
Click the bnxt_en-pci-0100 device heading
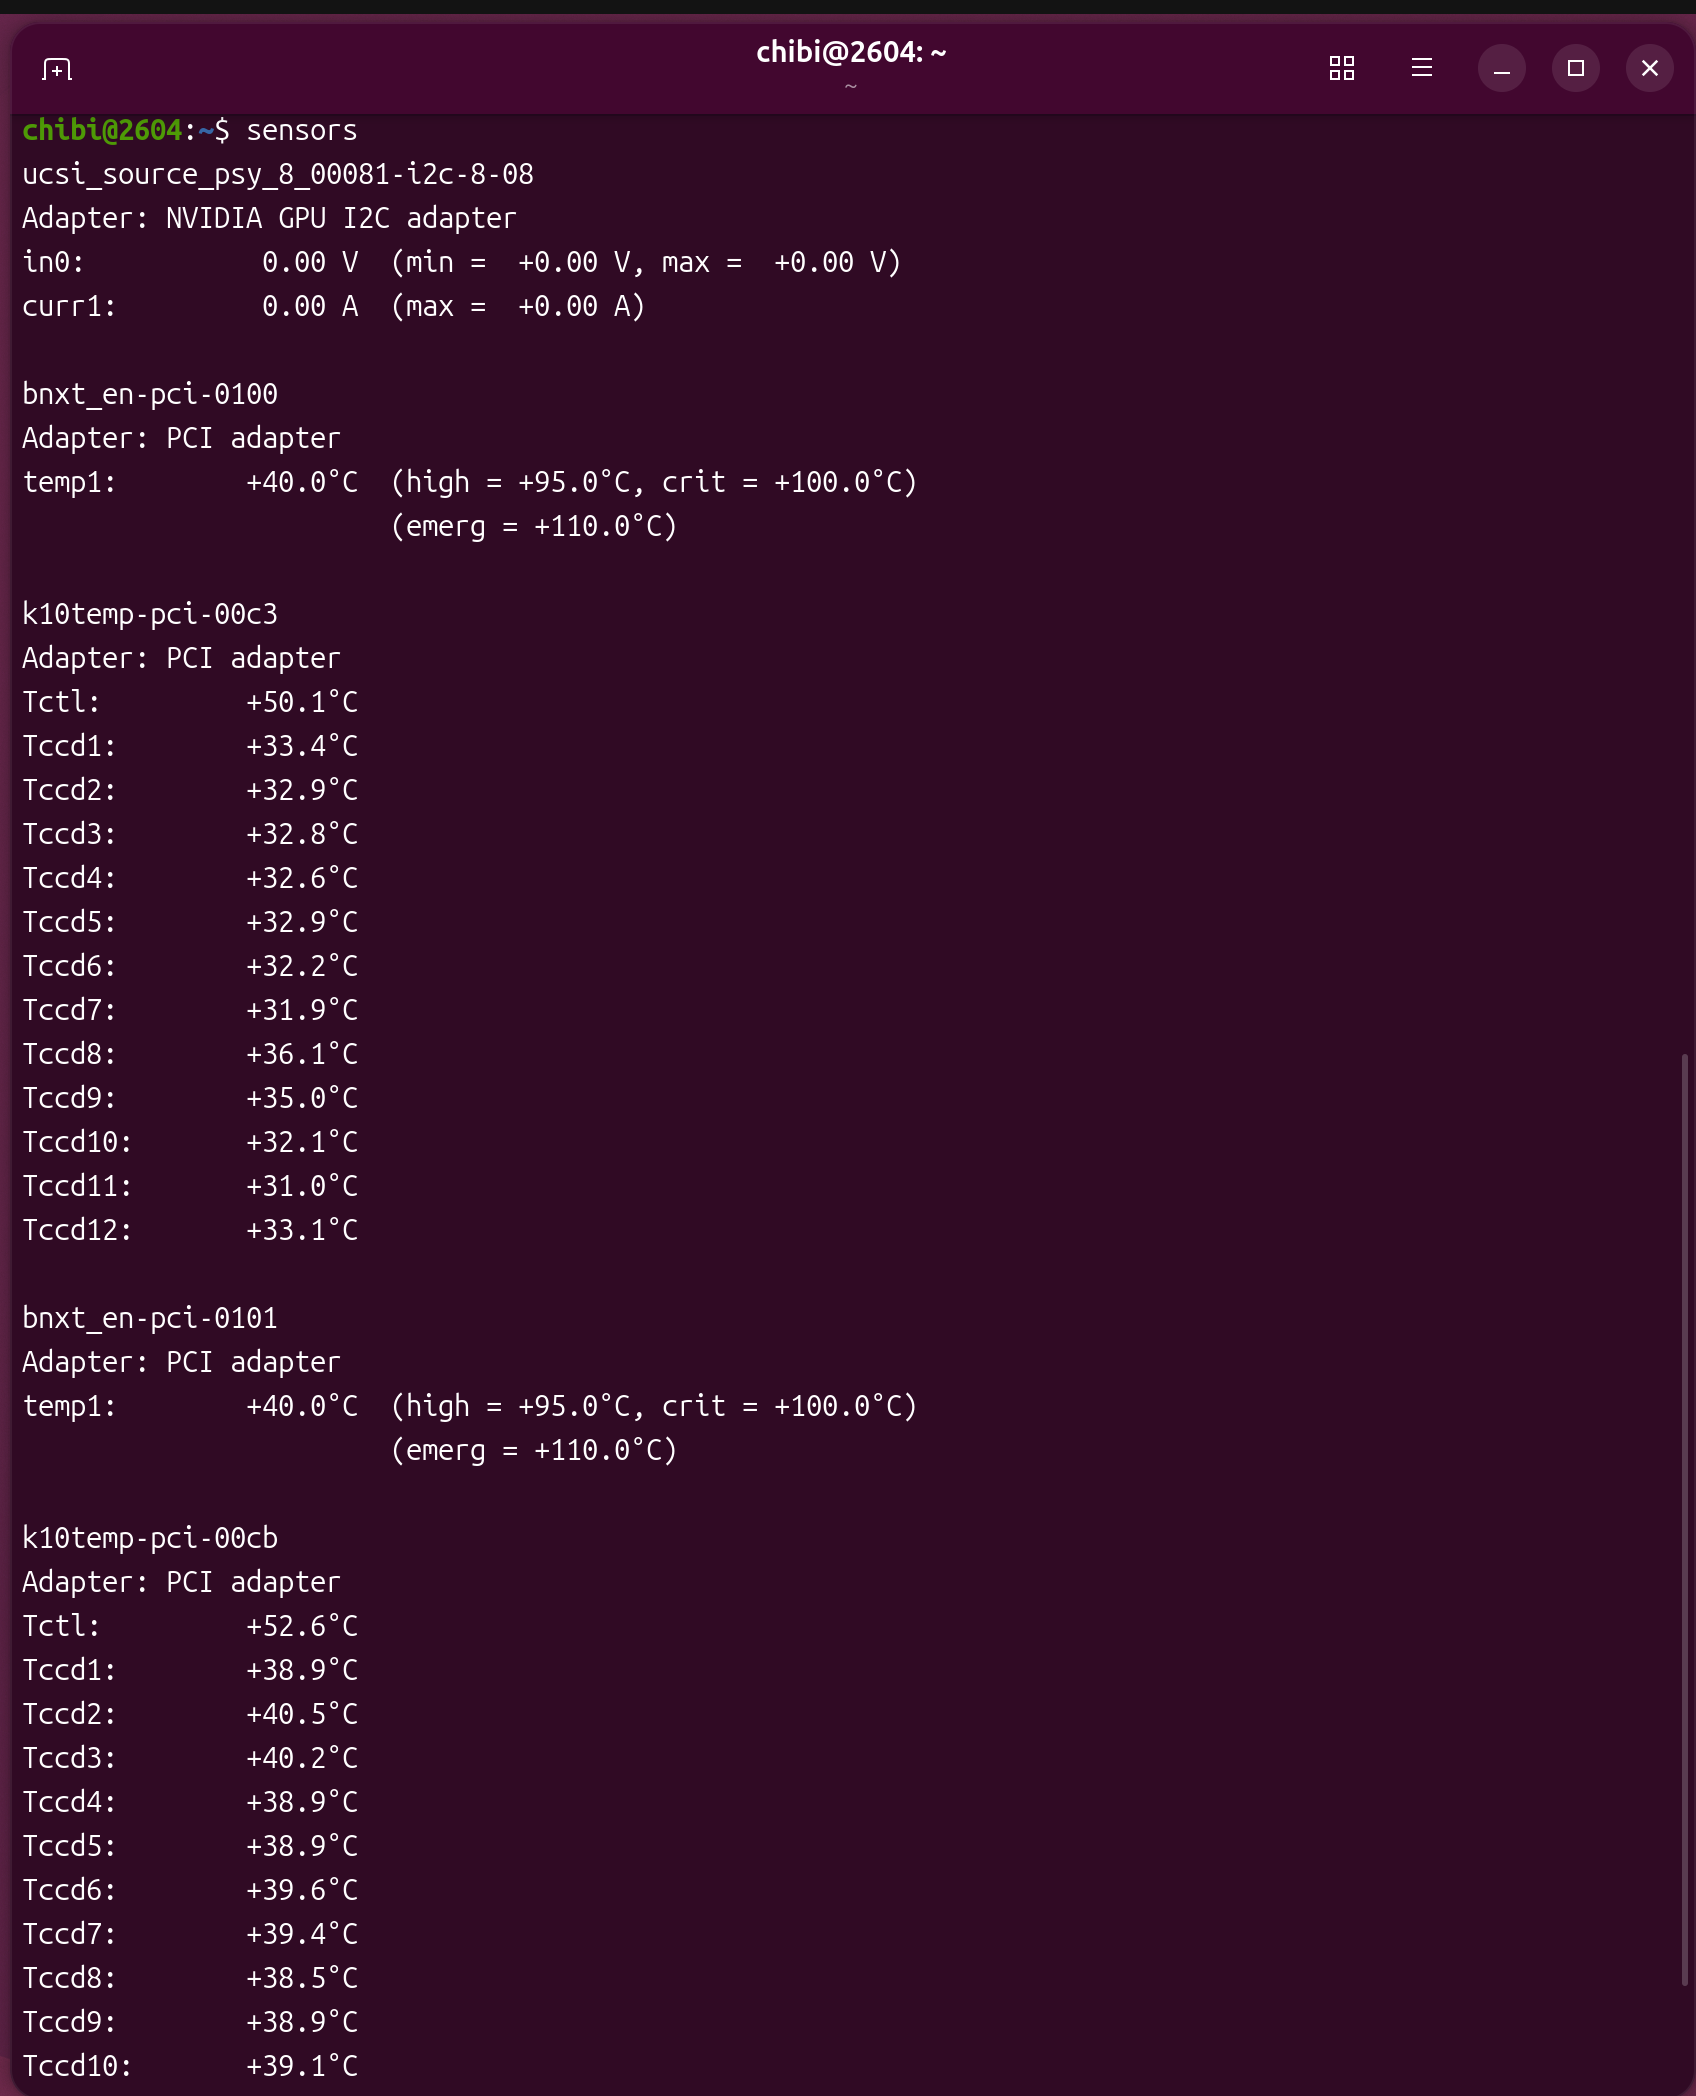click(x=150, y=395)
